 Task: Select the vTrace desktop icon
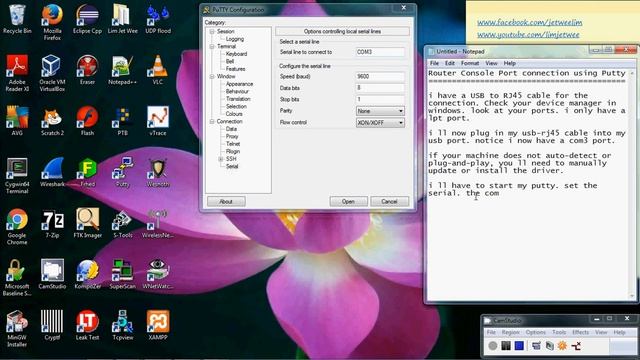(x=158, y=121)
